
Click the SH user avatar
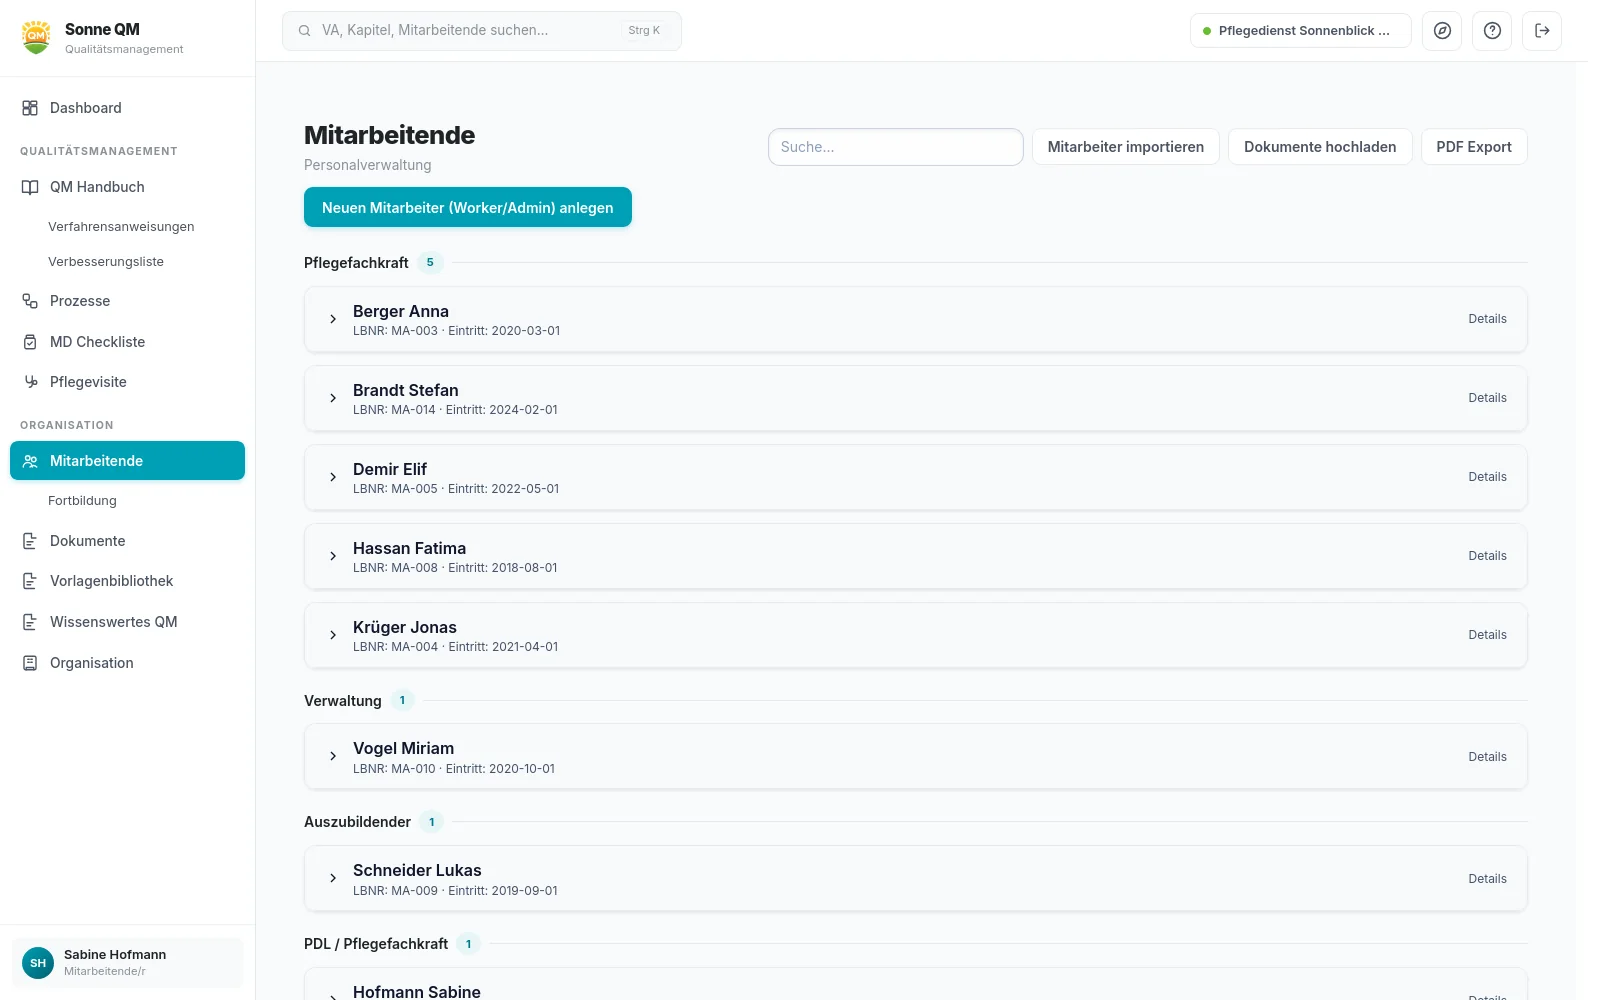38,963
